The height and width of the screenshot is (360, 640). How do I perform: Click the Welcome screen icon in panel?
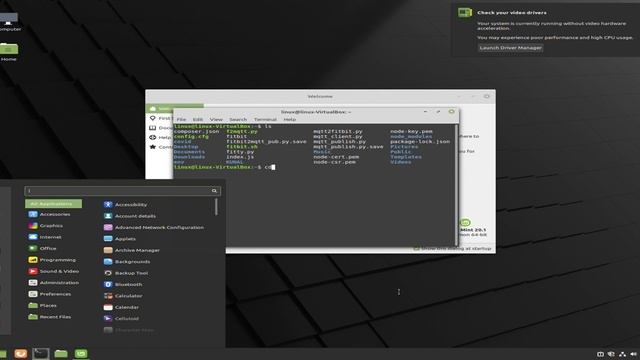coord(81,353)
